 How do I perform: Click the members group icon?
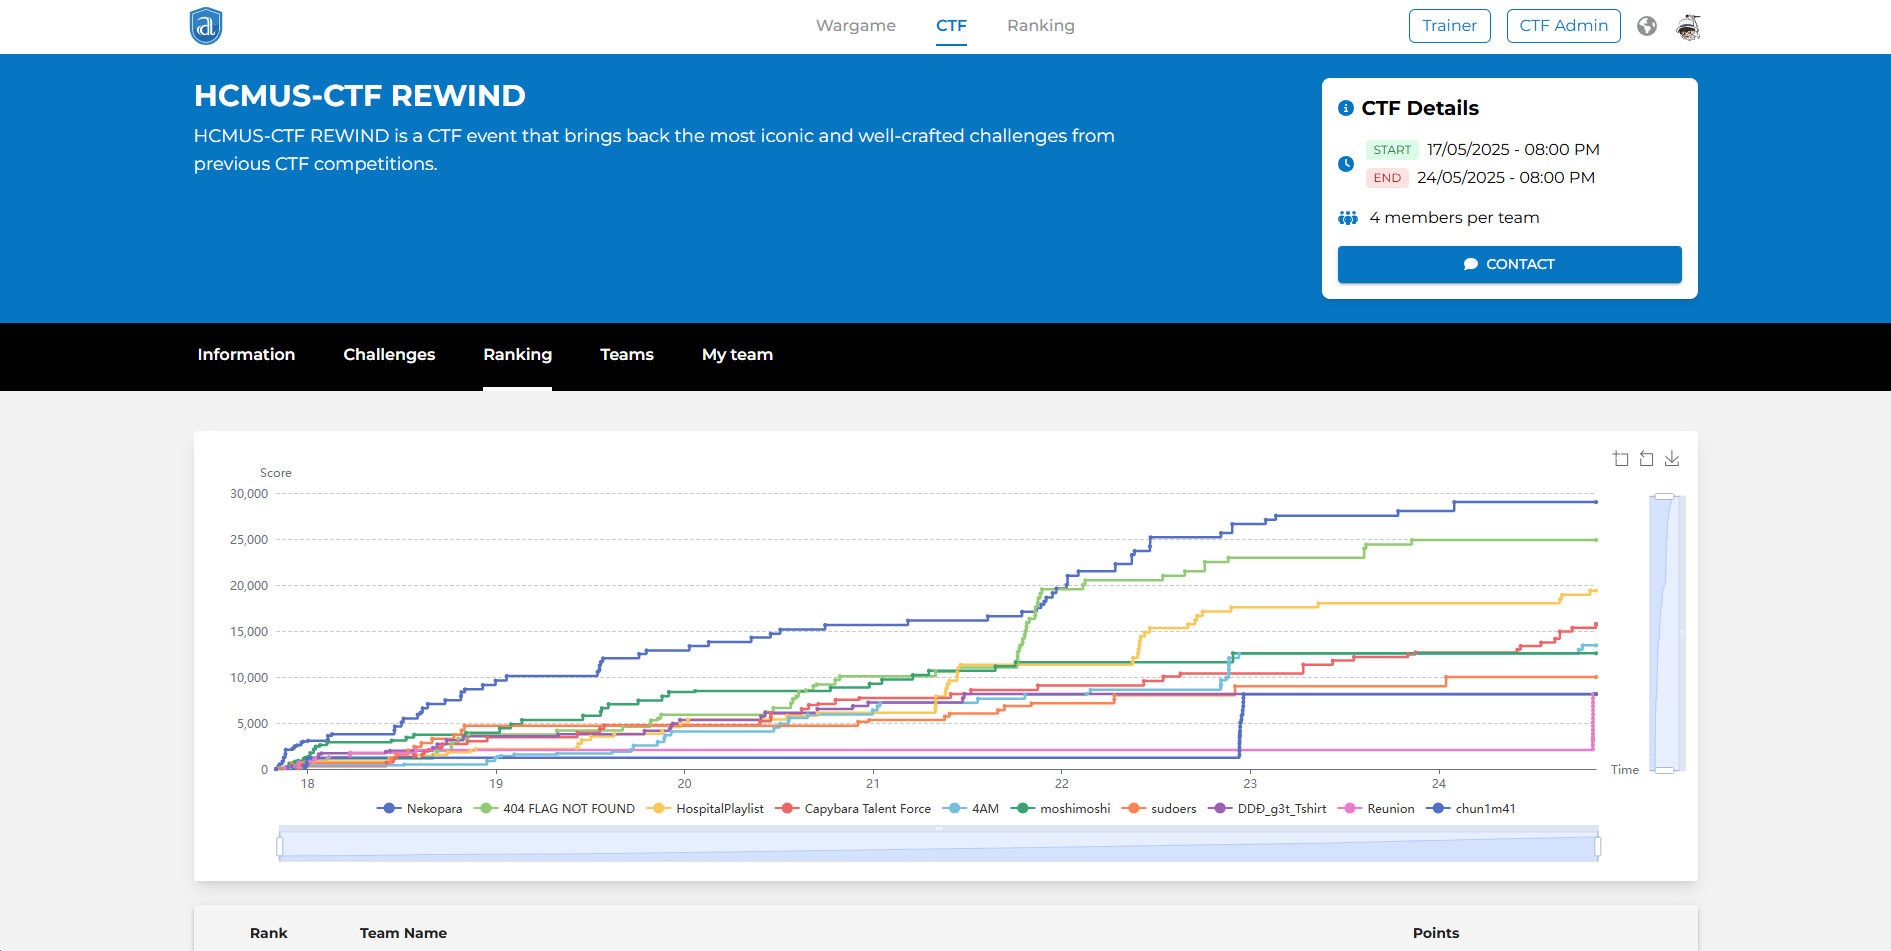coord(1348,218)
